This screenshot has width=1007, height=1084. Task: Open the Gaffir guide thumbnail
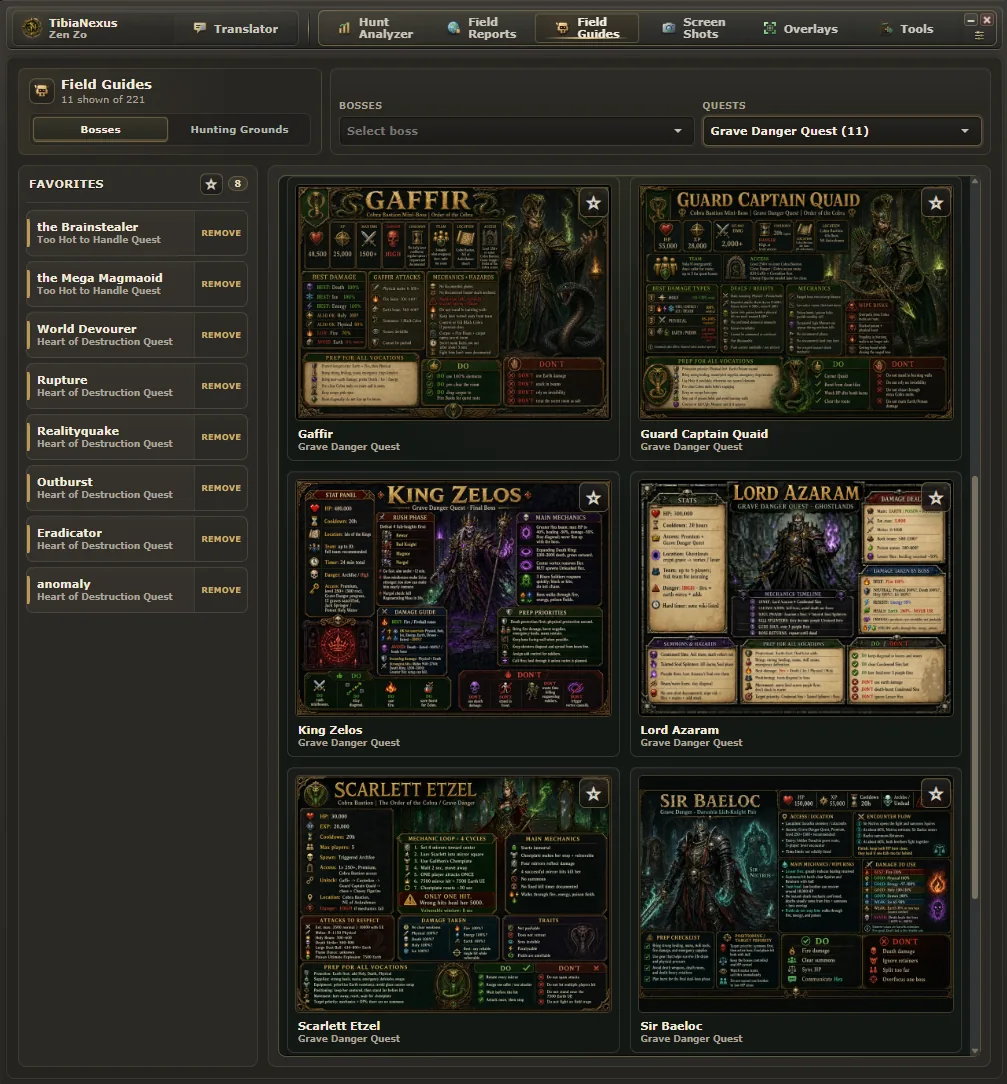point(453,302)
